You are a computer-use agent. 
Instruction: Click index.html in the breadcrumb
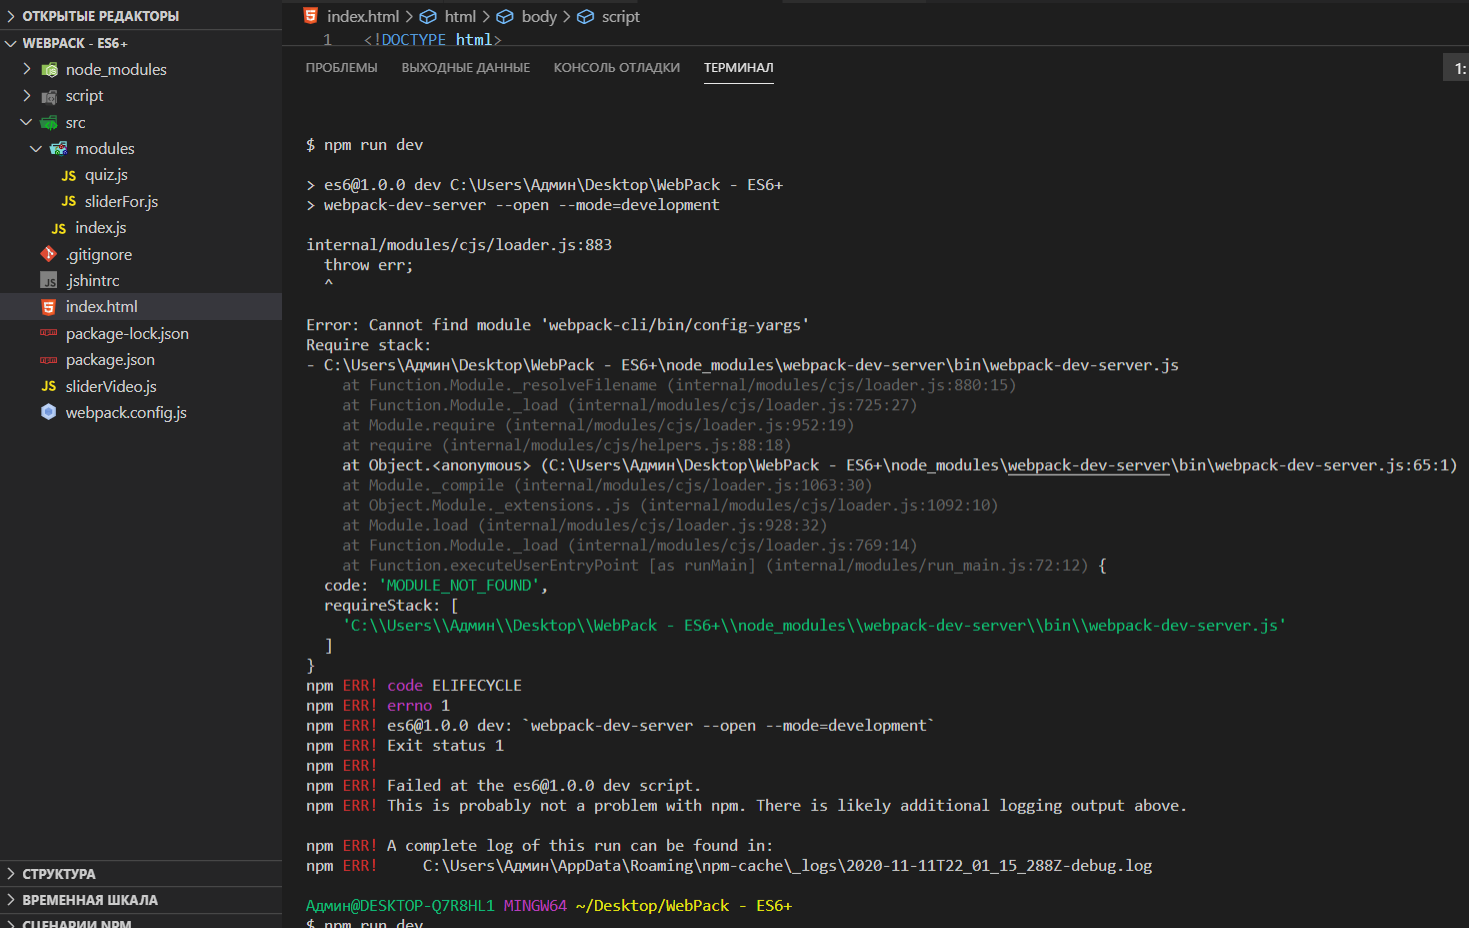pyautogui.click(x=363, y=17)
